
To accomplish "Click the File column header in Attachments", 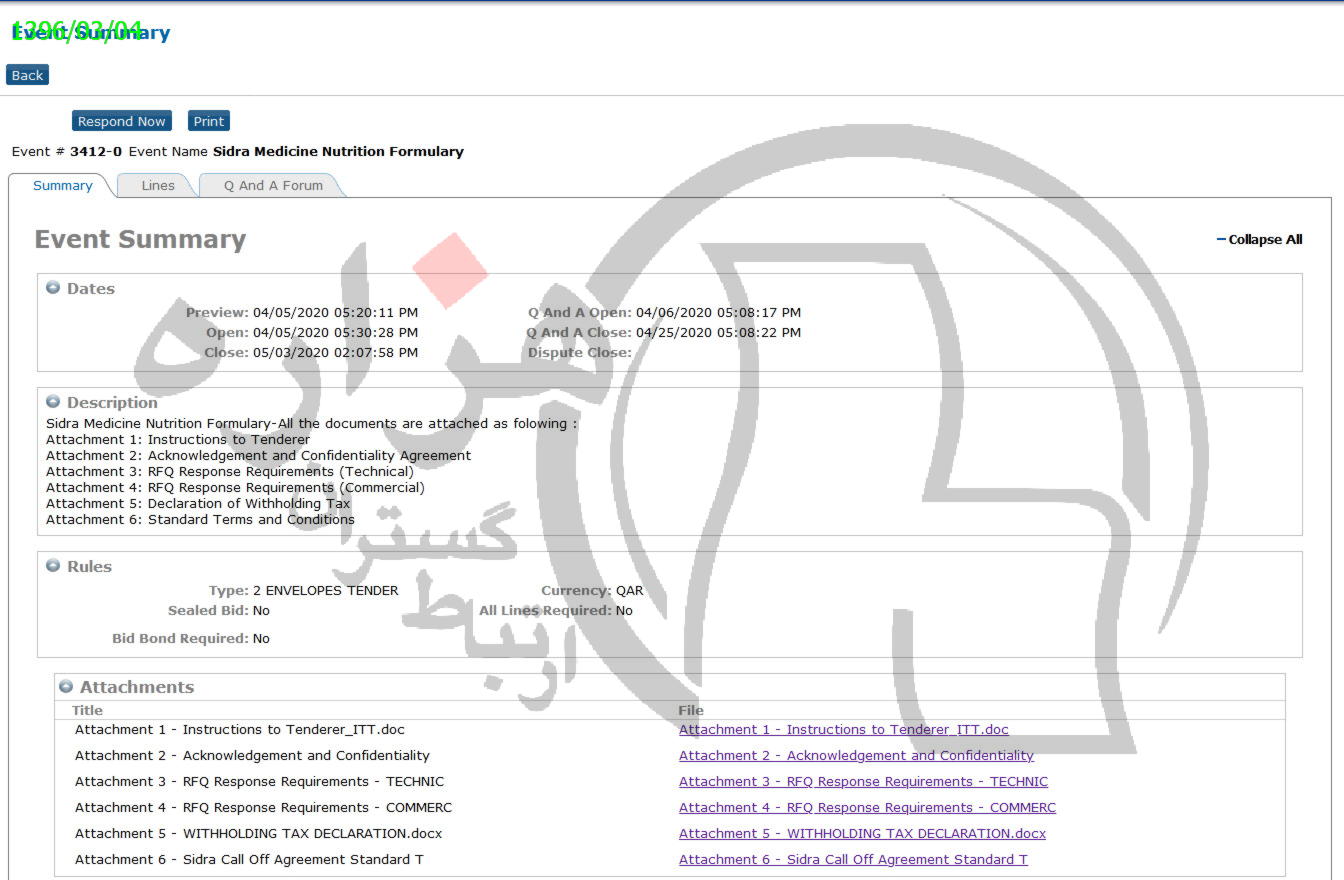I will pos(691,711).
